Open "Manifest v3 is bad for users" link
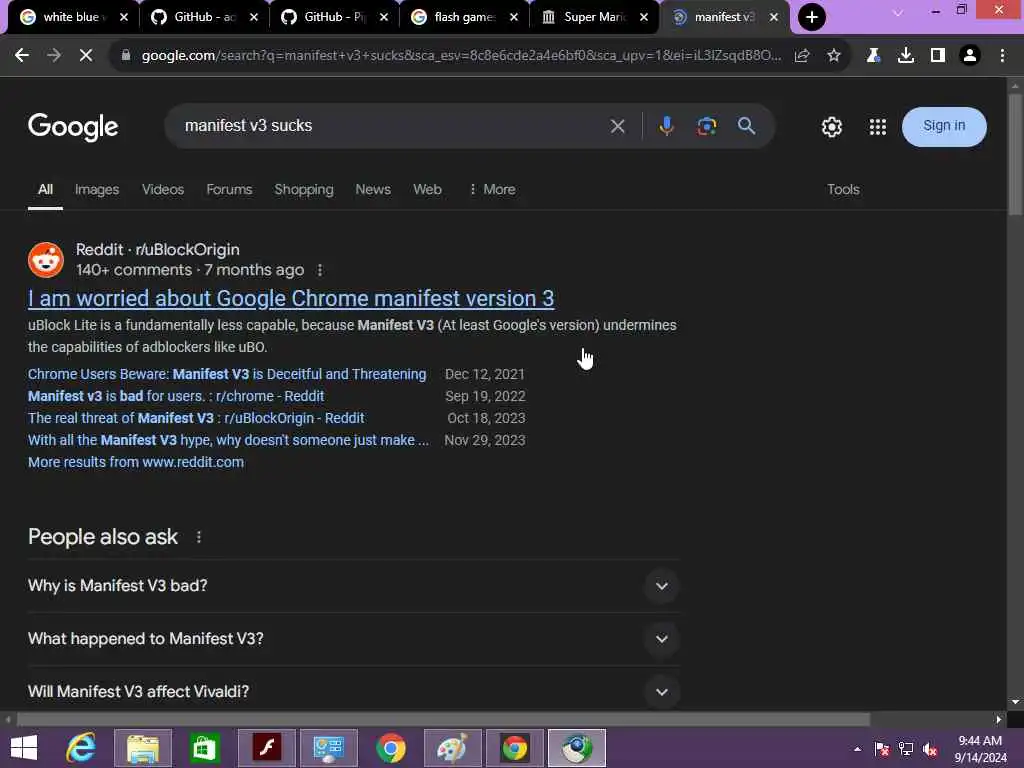 [x=176, y=396]
